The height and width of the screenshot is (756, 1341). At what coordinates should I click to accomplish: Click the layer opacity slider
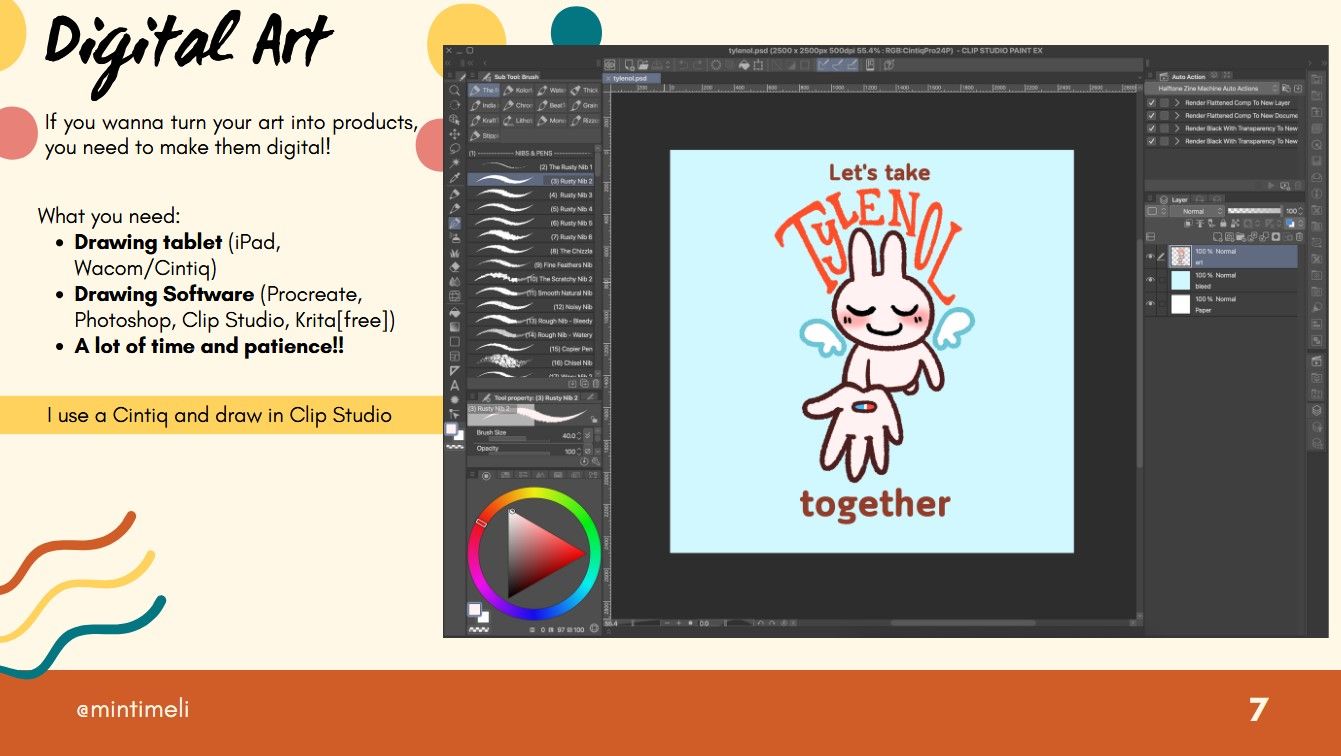pyautogui.click(x=1253, y=211)
